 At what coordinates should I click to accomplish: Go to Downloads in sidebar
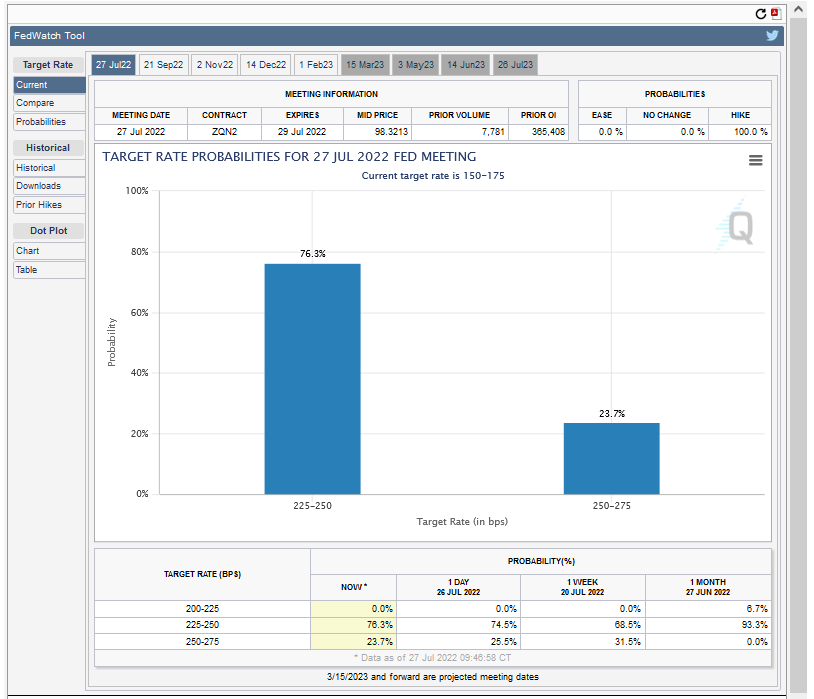point(49,186)
